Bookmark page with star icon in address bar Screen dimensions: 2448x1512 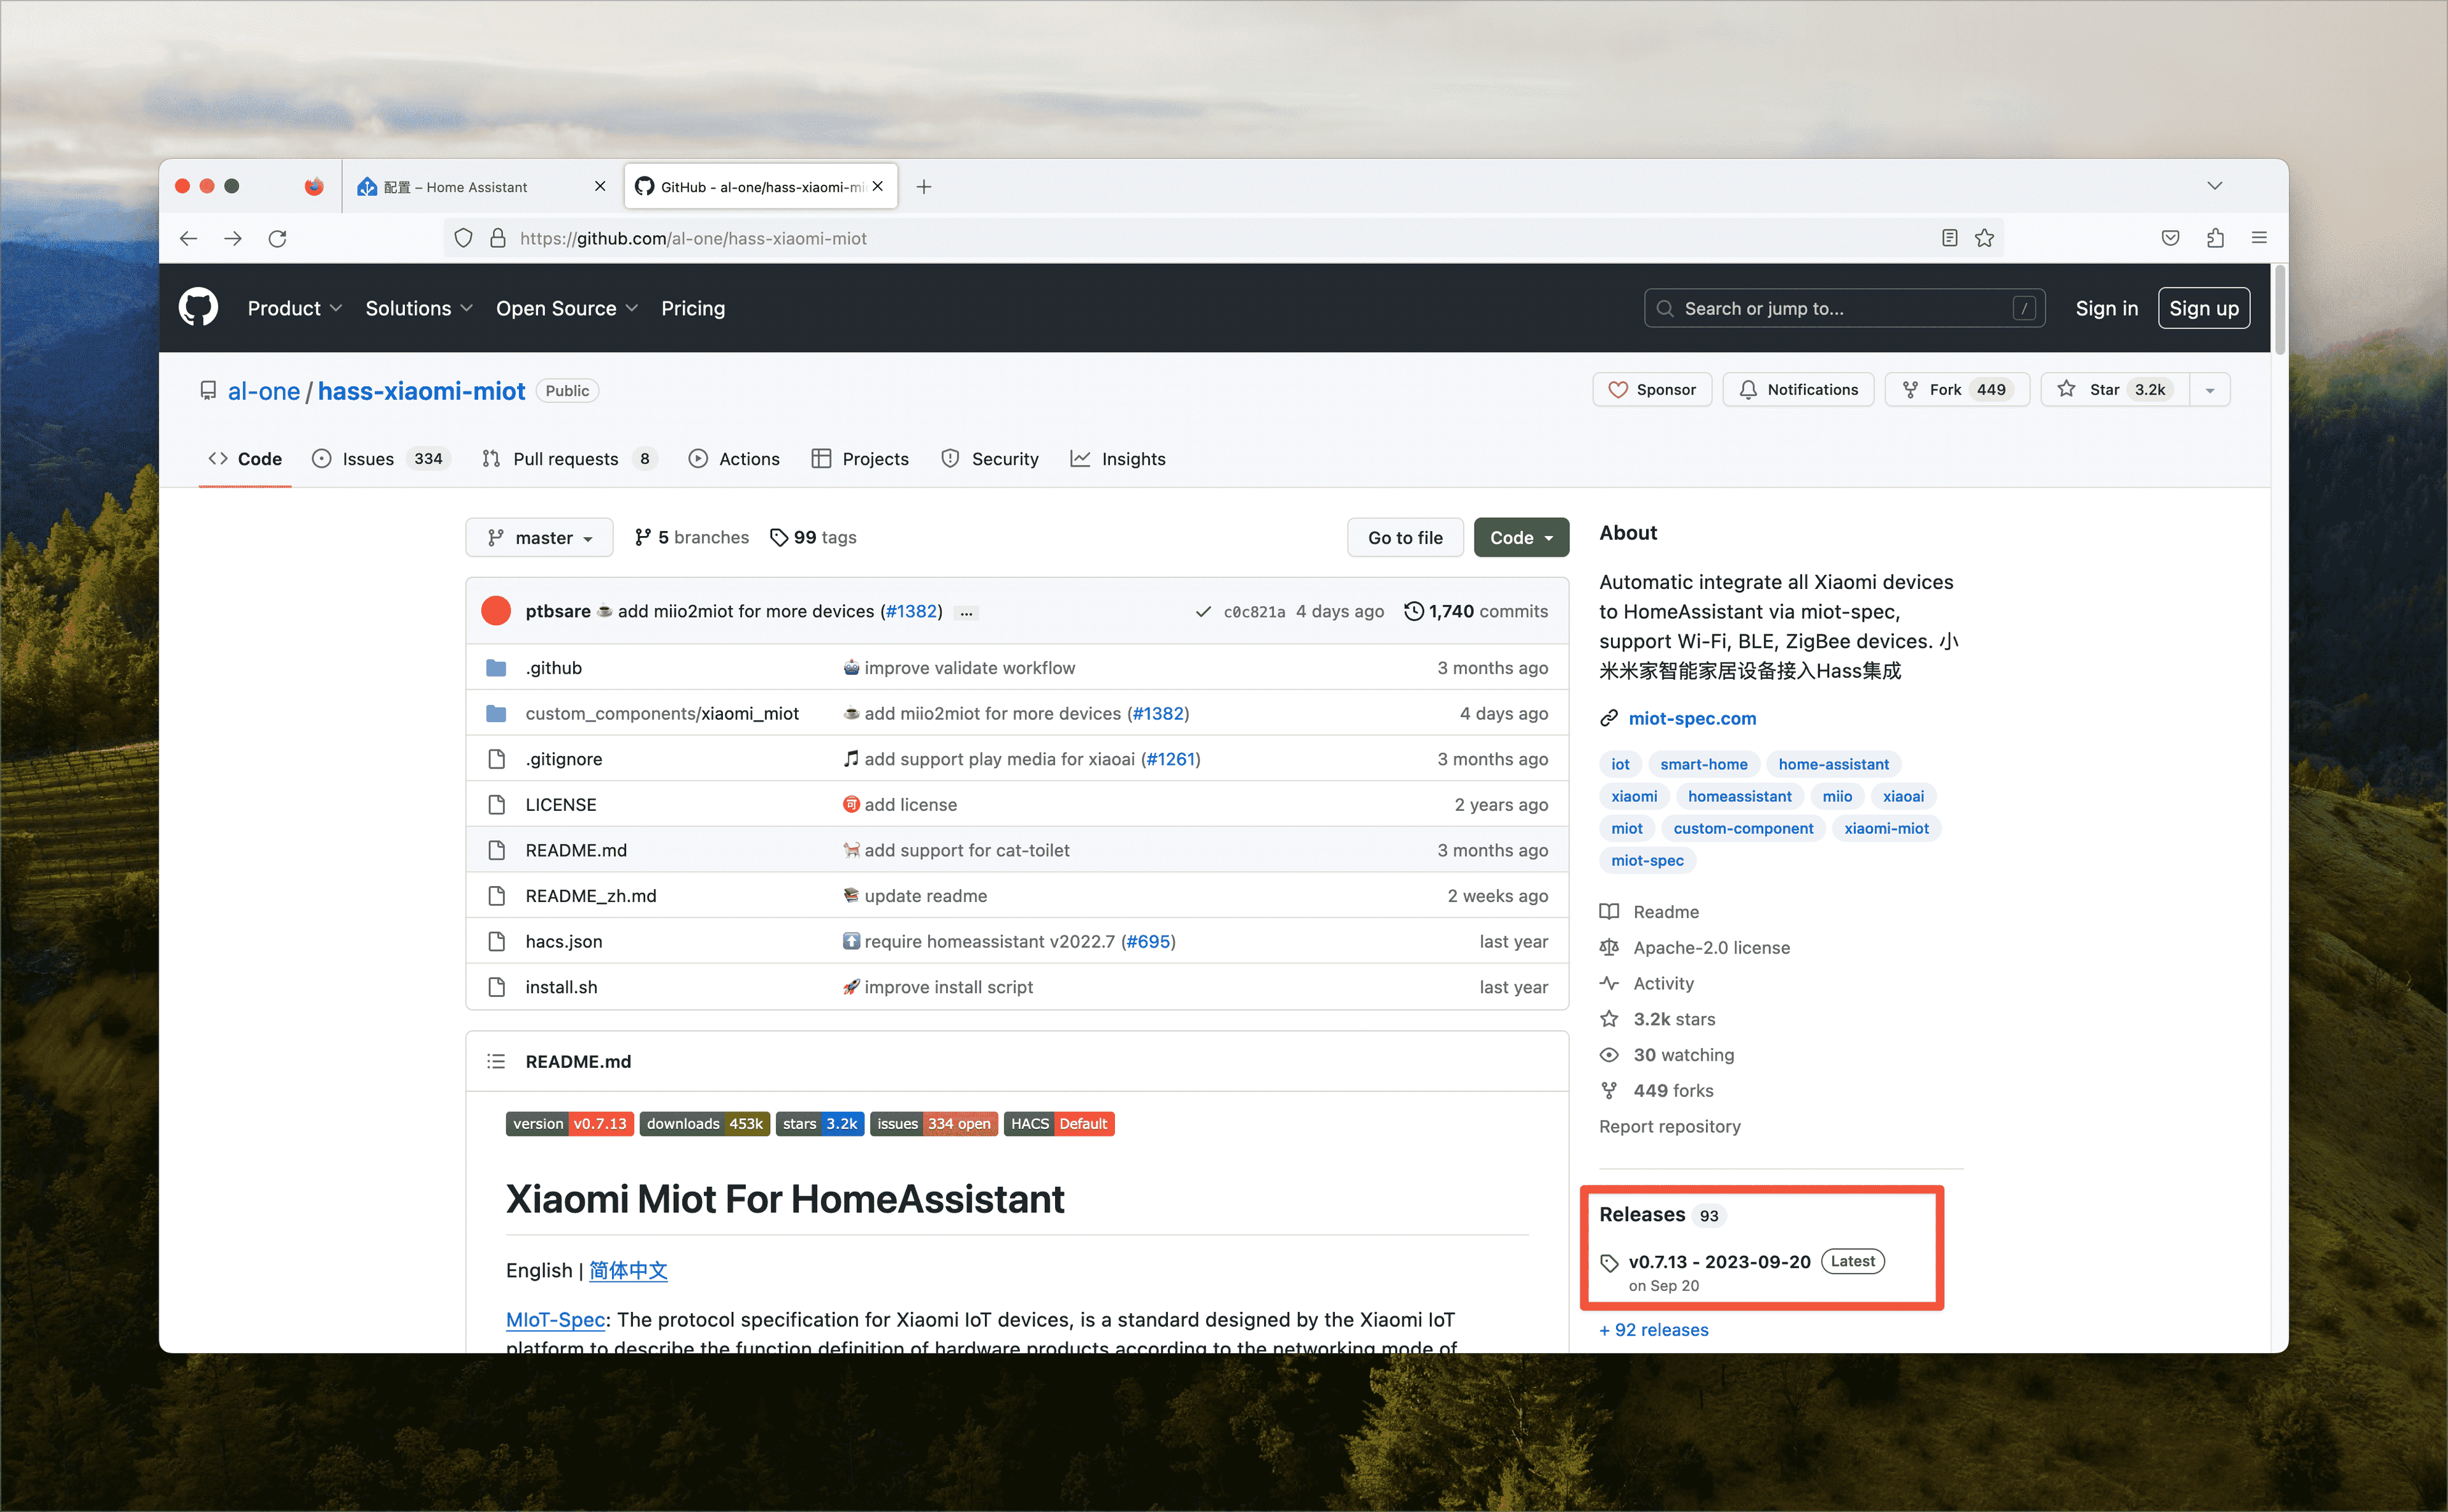[x=1984, y=238]
